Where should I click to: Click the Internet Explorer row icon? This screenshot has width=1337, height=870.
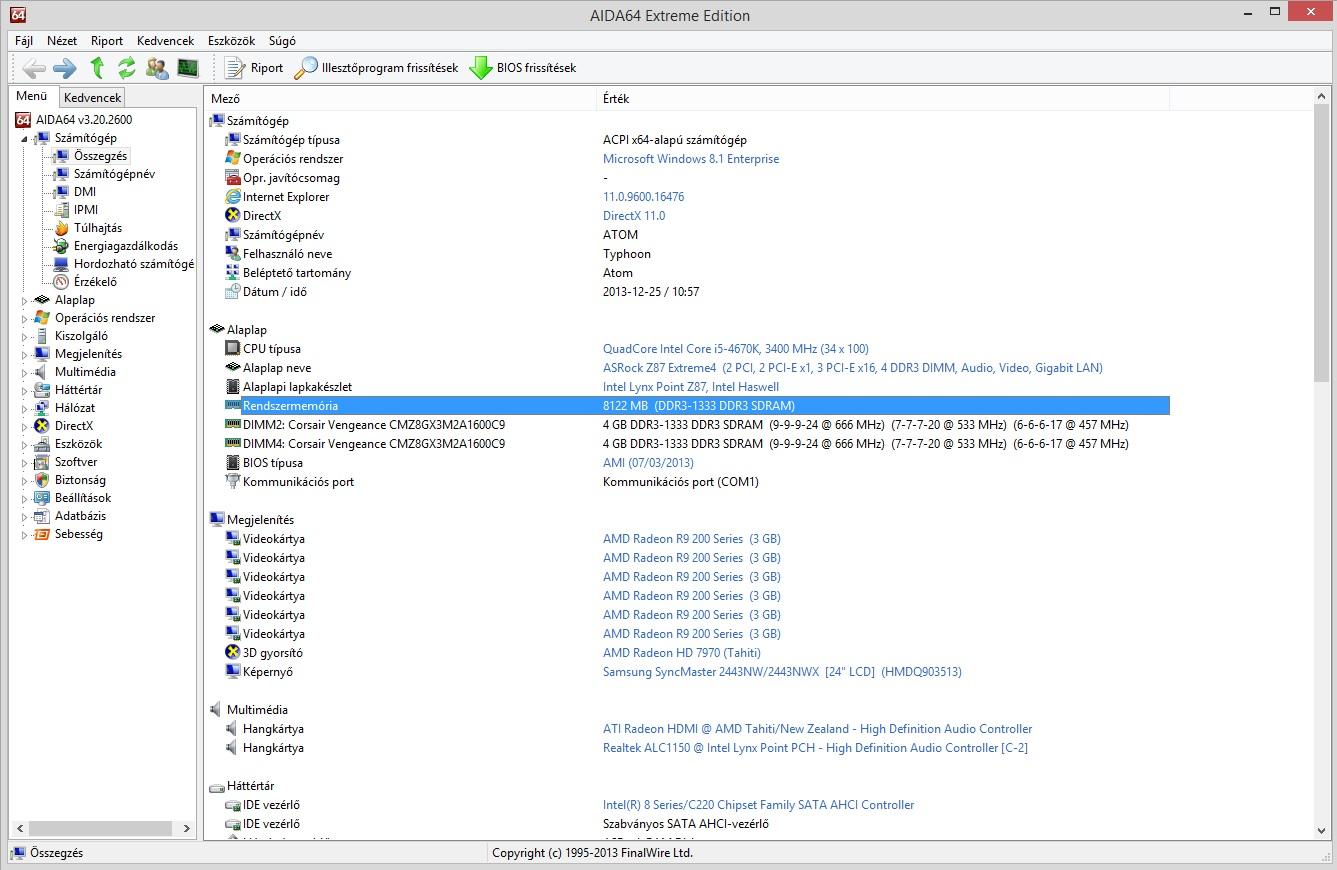pyautogui.click(x=233, y=197)
